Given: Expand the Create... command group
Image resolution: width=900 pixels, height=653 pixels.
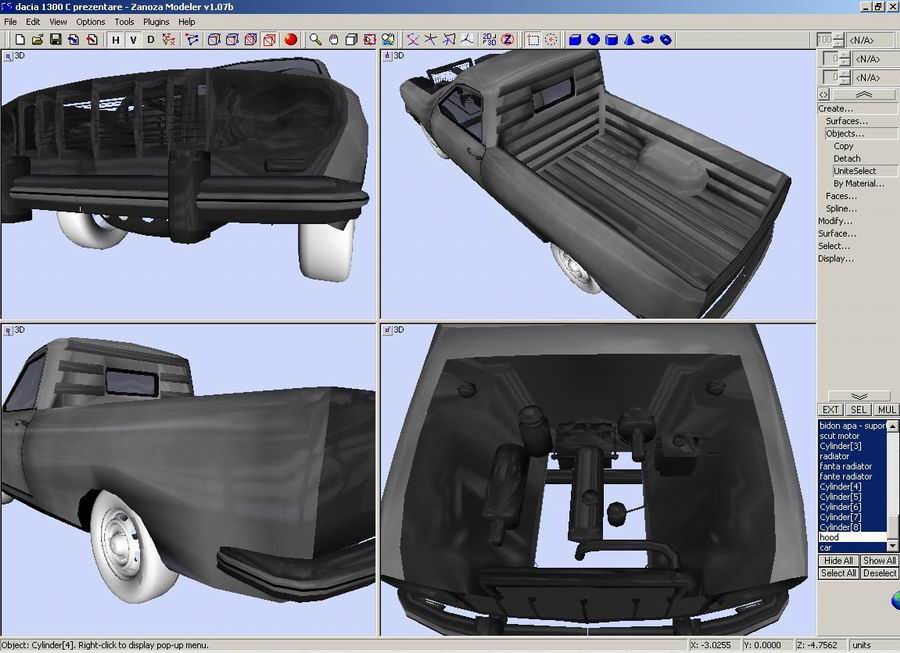Looking at the screenshot, I should click(x=836, y=108).
